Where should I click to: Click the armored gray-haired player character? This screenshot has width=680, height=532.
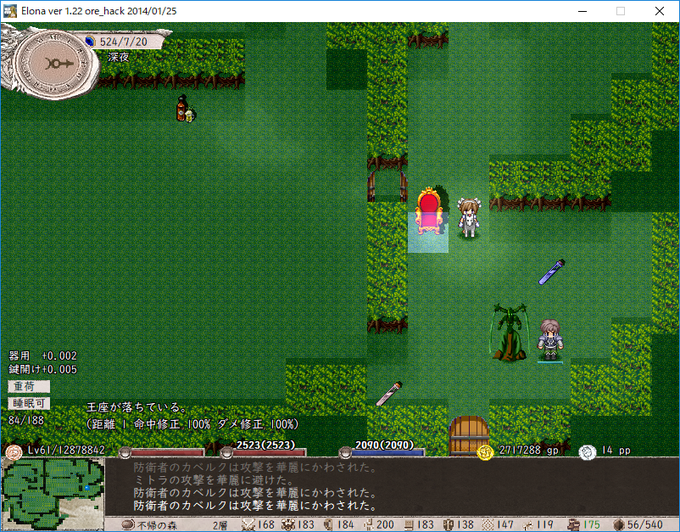(550, 339)
